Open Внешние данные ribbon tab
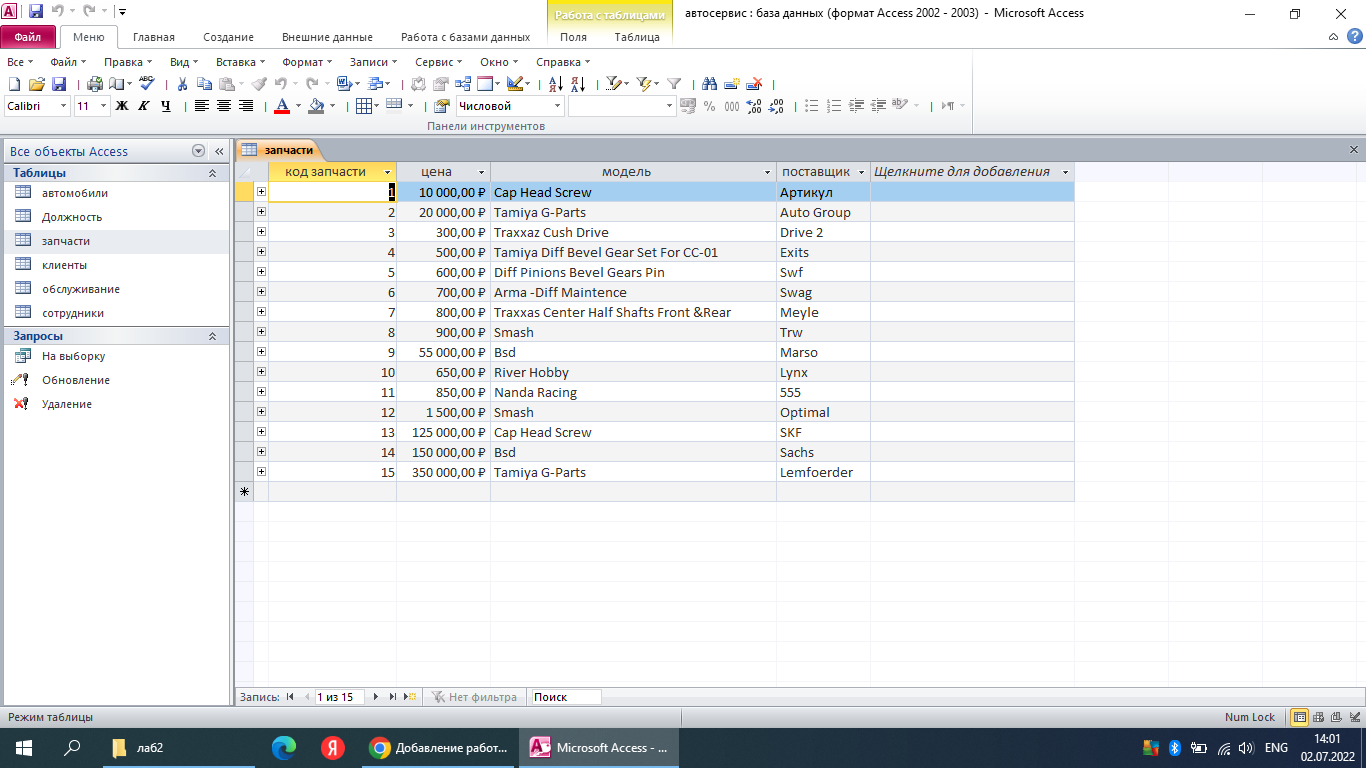1366x768 pixels. 327,37
